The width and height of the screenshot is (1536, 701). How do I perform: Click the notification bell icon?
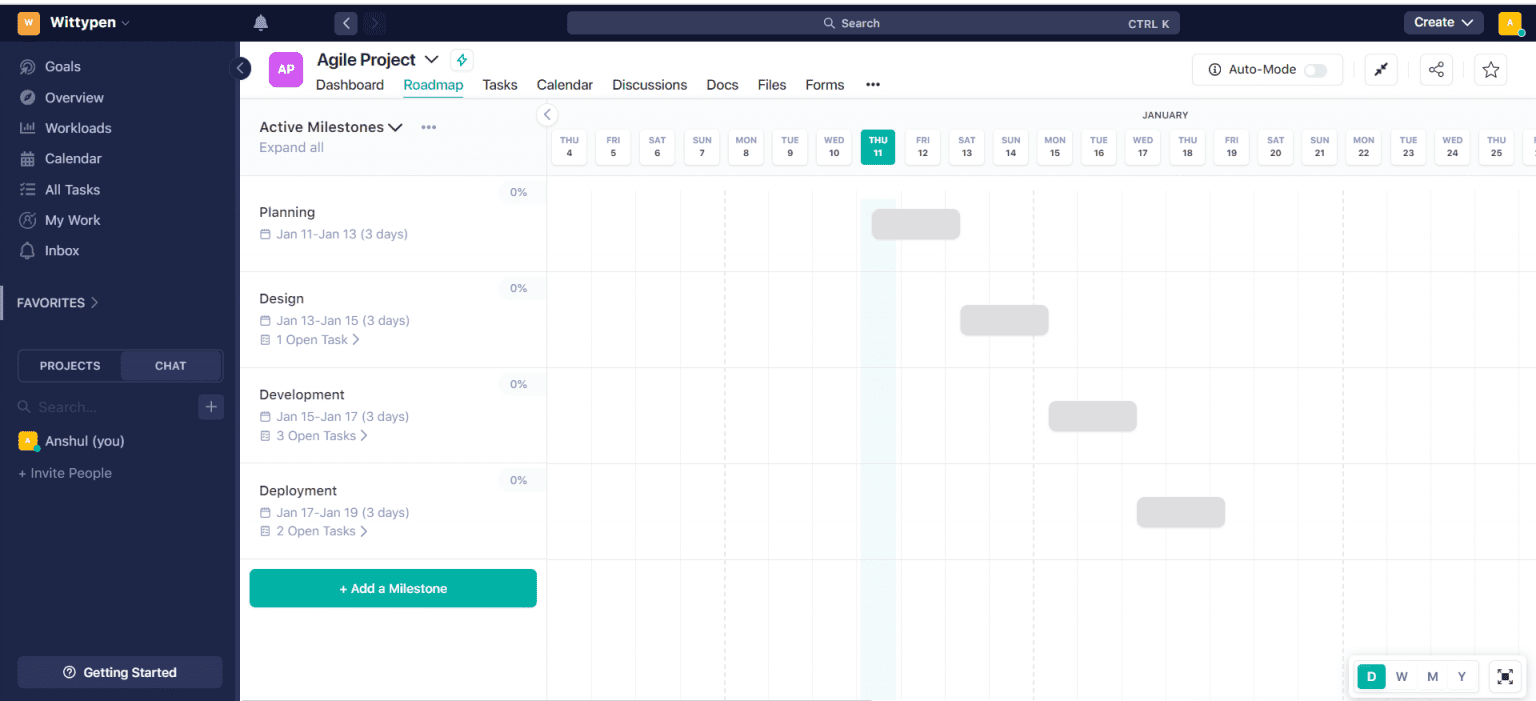260,22
